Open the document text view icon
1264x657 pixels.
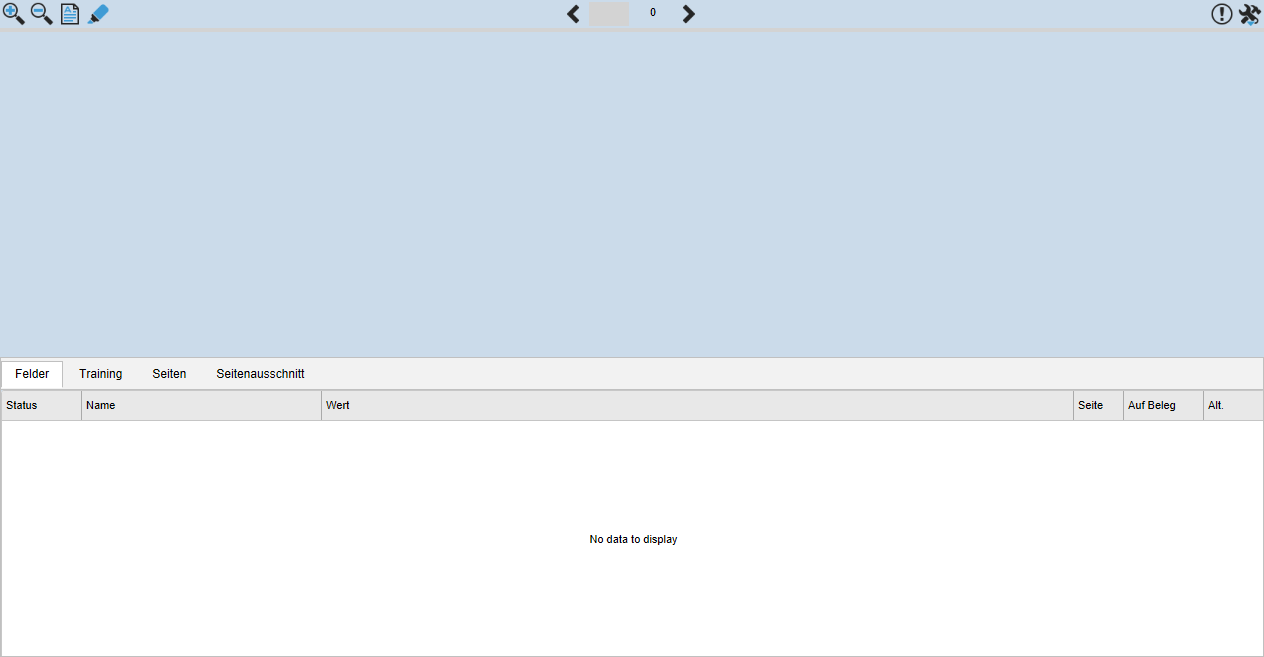pyautogui.click(x=69, y=14)
